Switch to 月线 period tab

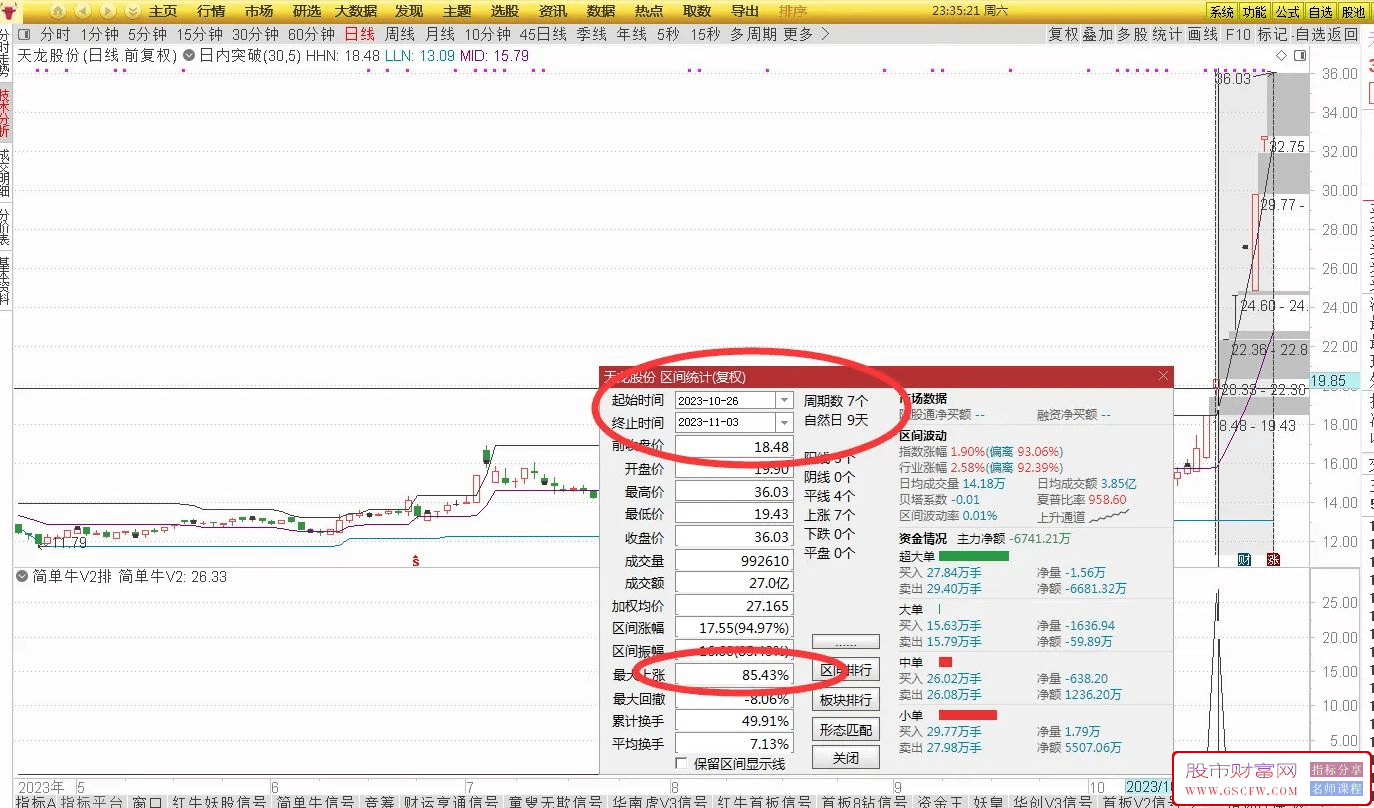coord(440,34)
